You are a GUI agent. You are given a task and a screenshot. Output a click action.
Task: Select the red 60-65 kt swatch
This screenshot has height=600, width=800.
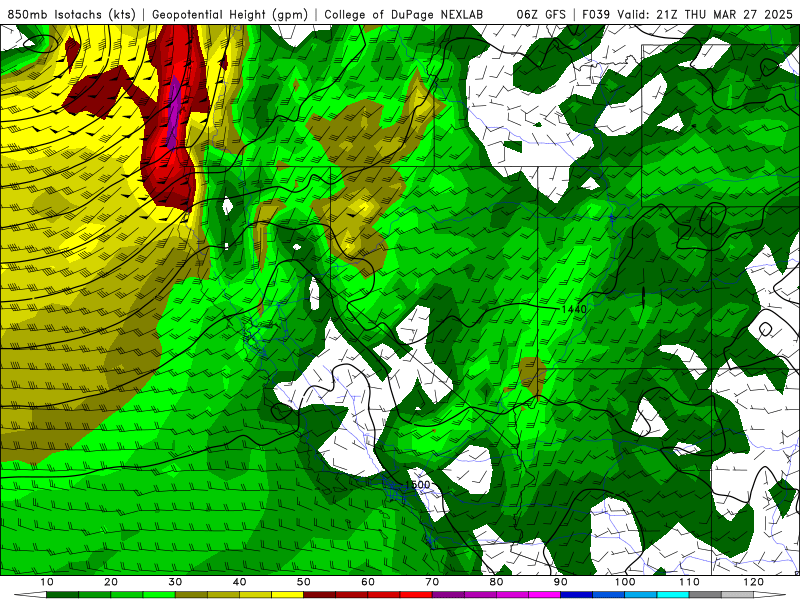tap(384, 595)
